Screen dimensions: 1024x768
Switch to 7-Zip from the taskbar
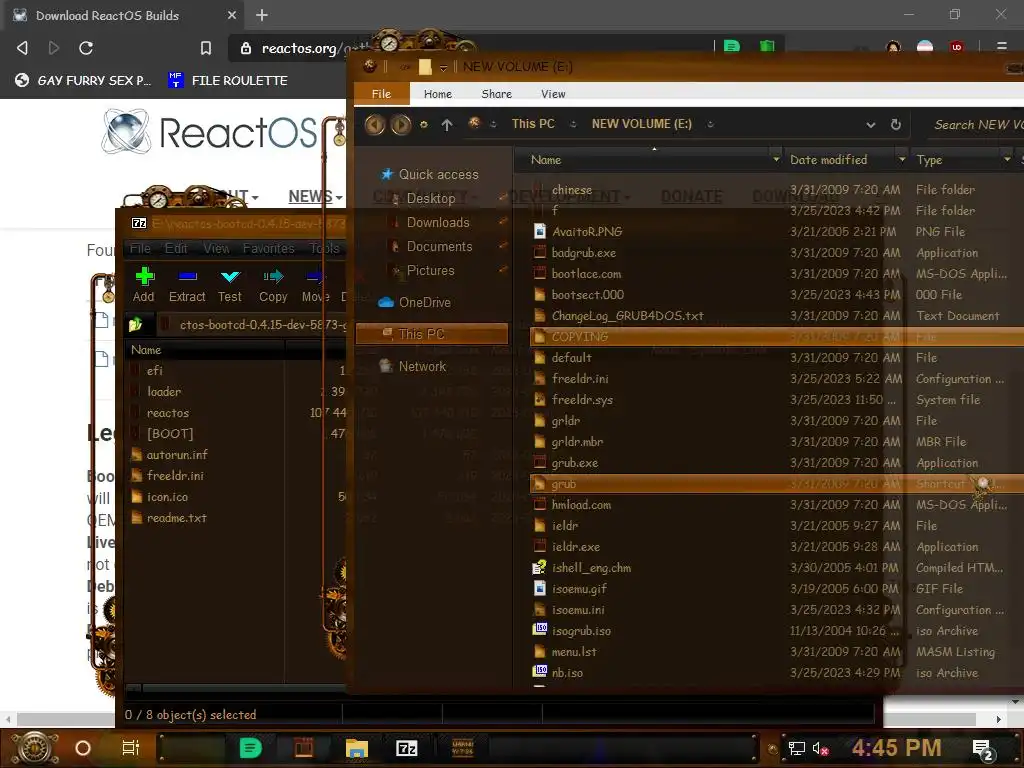(x=406, y=748)
